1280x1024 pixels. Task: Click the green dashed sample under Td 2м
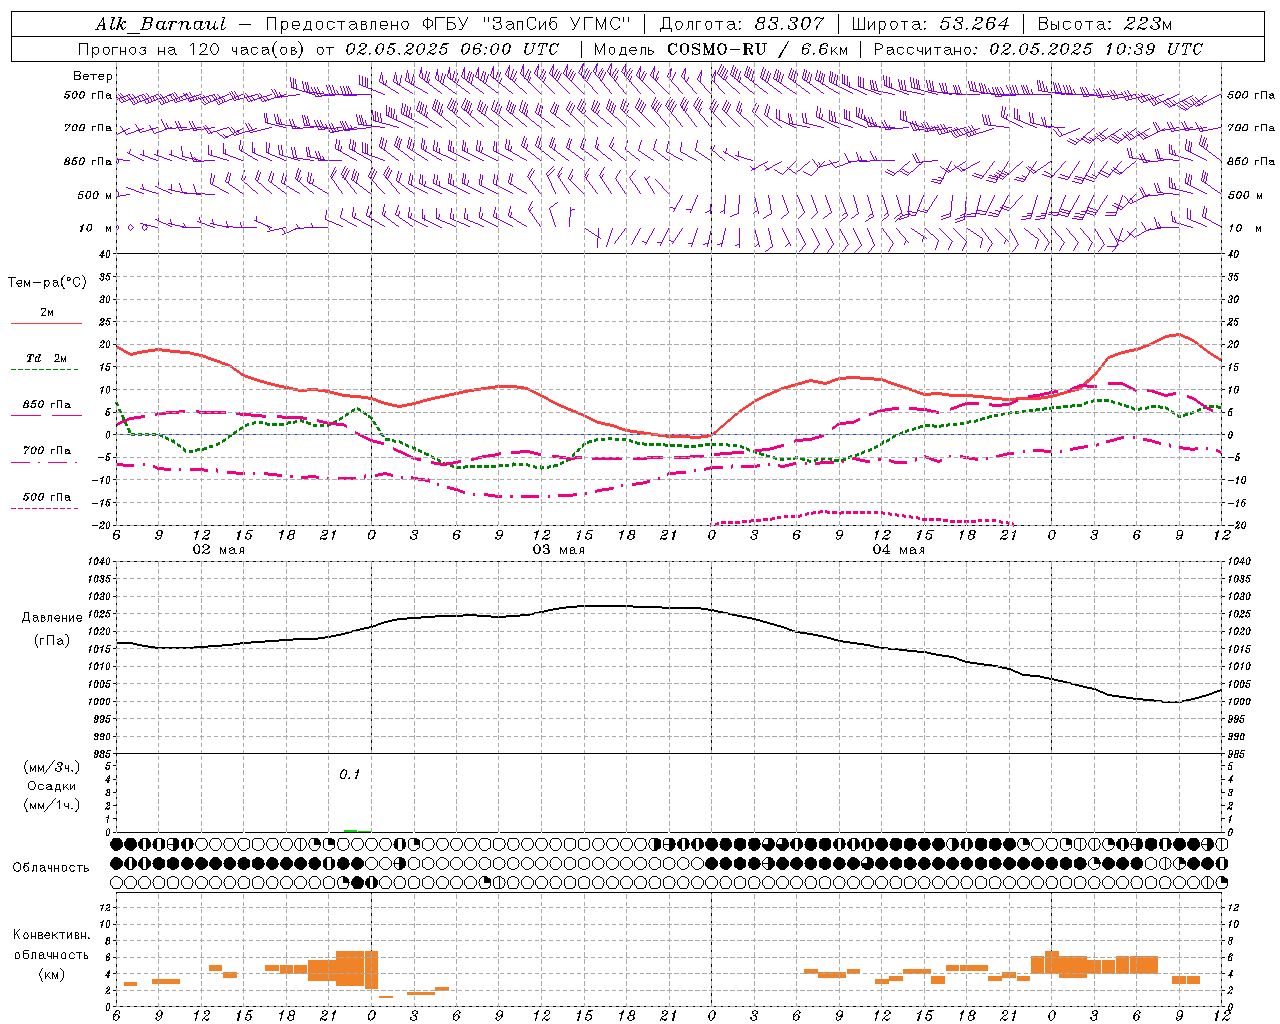[x=44, y=370]
